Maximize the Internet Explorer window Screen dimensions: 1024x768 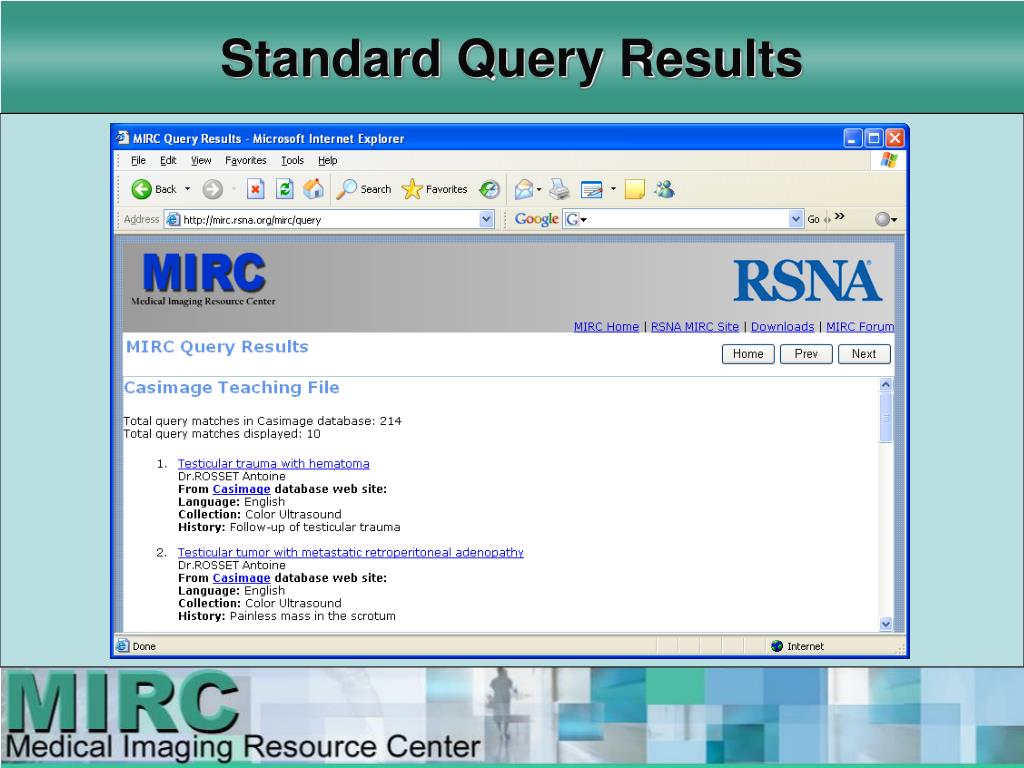874,138
